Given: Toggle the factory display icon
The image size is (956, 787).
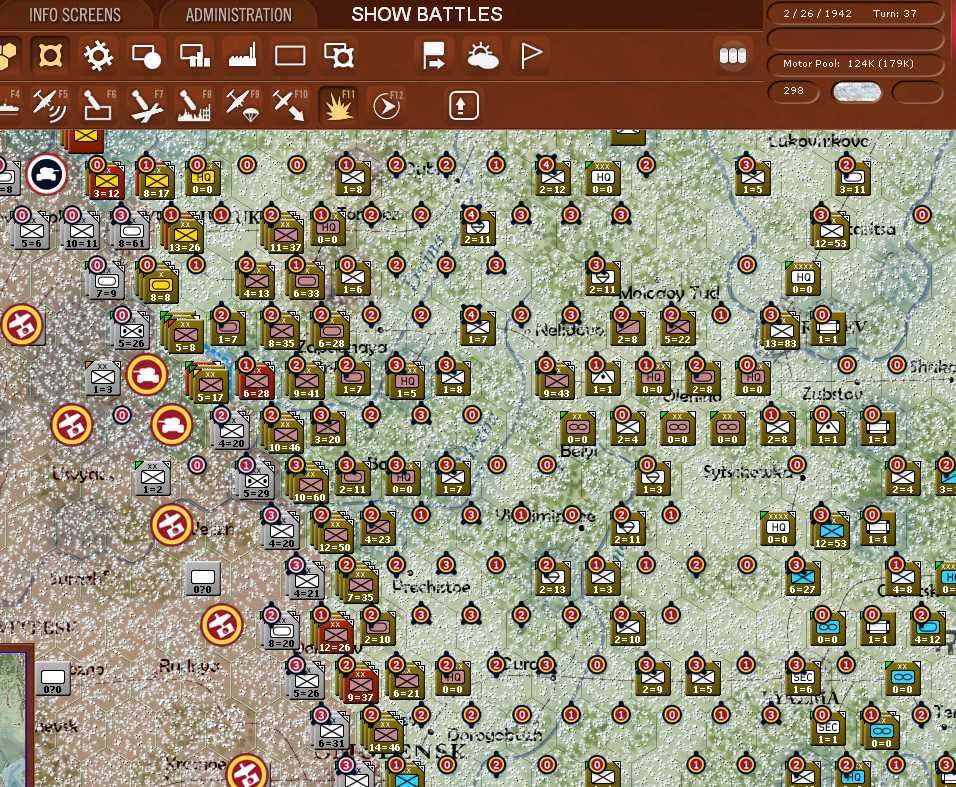Looking at the screenshot, I should [242, 56].
